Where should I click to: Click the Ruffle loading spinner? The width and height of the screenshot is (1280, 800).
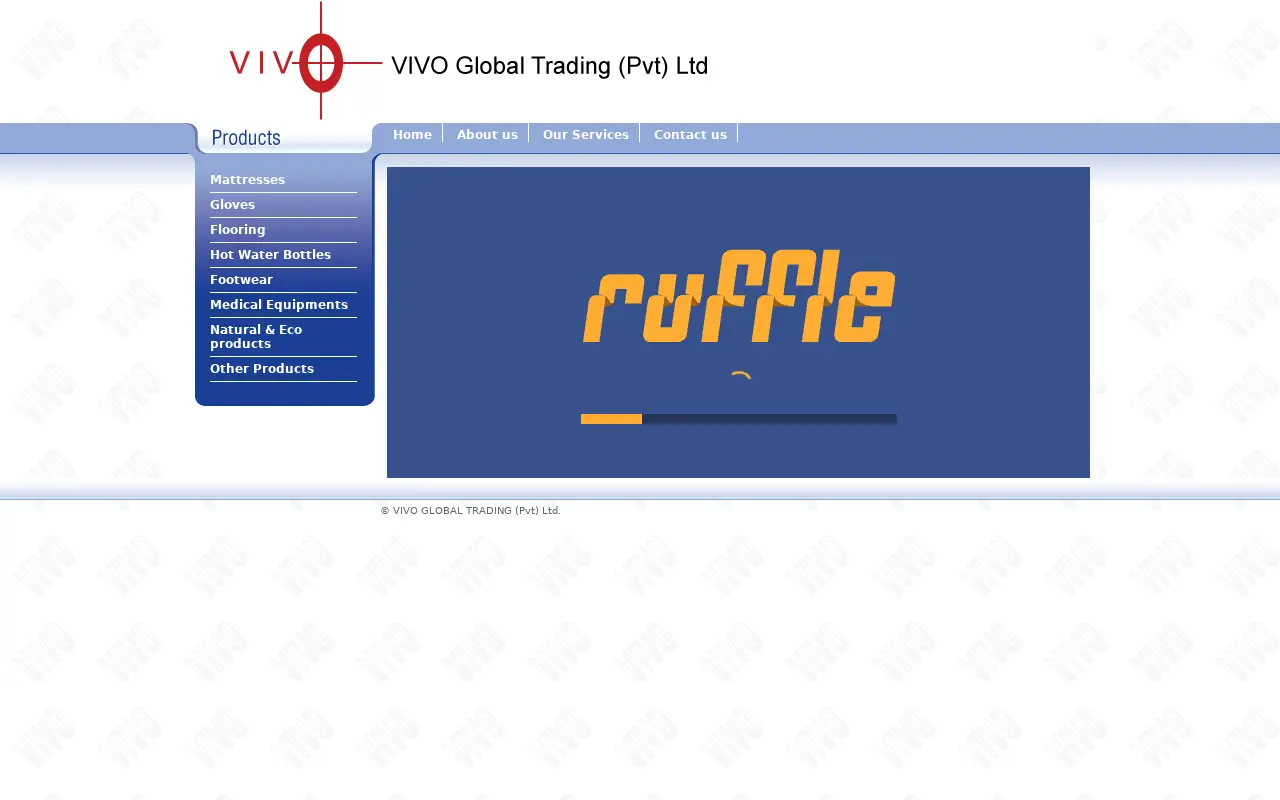(739, 377)
